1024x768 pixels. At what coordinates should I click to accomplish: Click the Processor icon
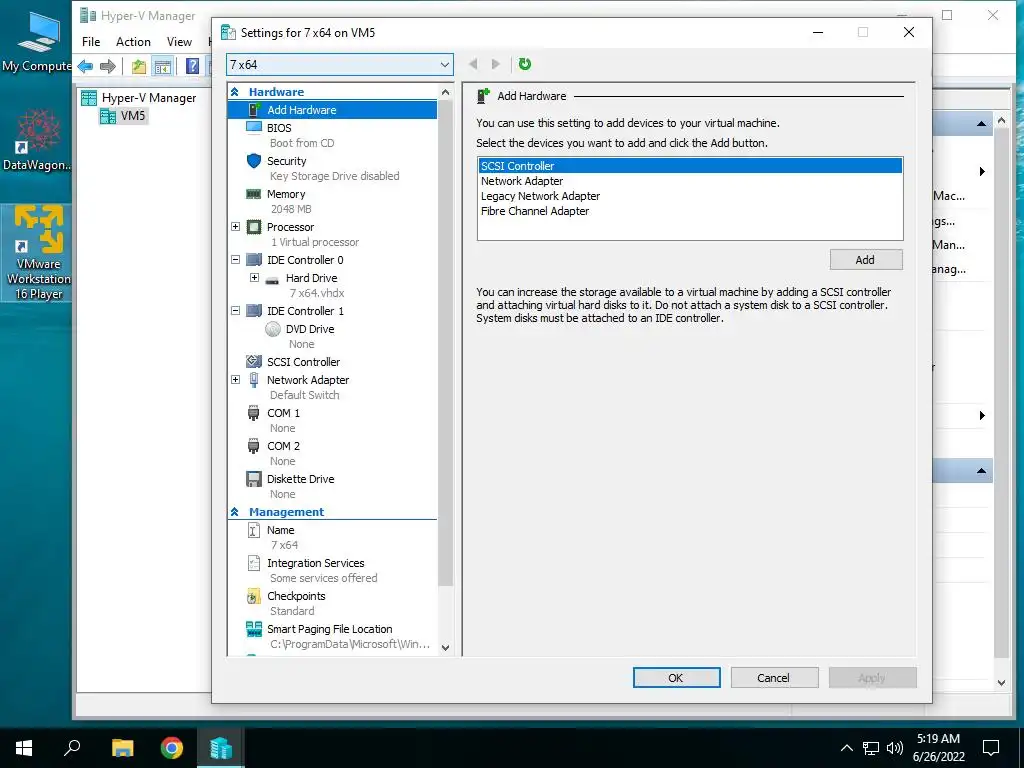(x=254, y=227)
